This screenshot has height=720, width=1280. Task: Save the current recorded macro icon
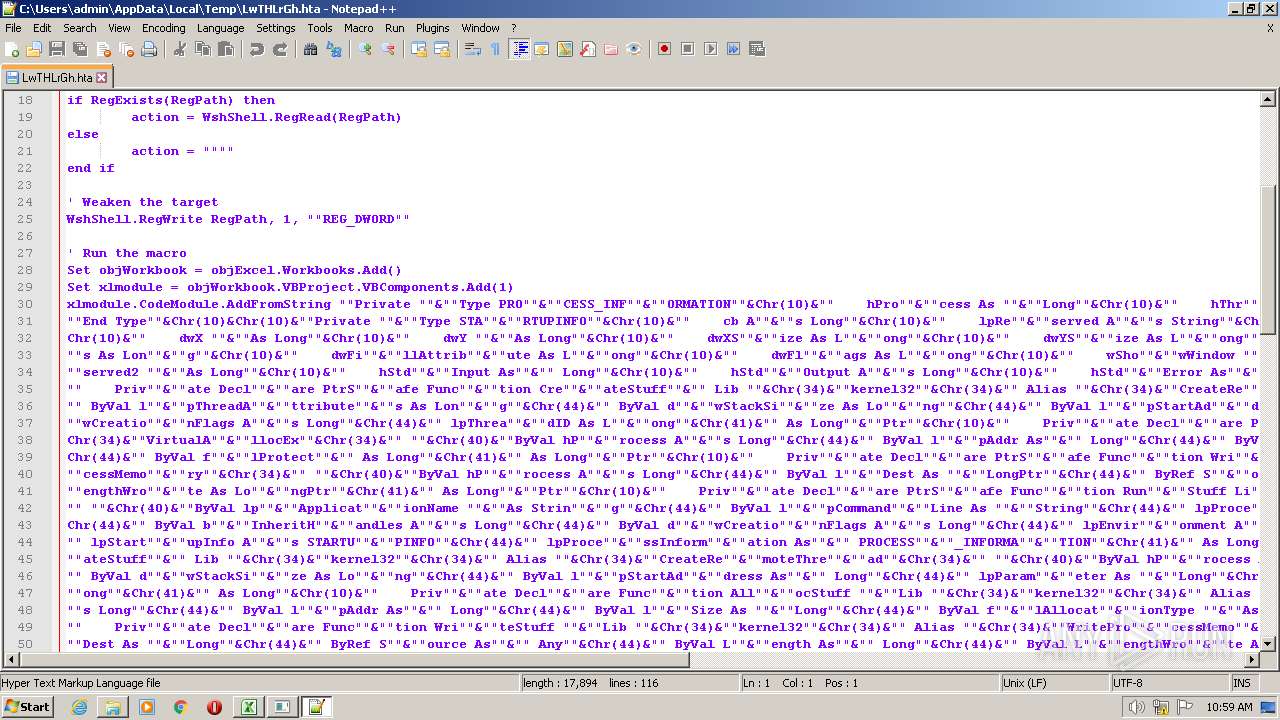tap(756, 49)
